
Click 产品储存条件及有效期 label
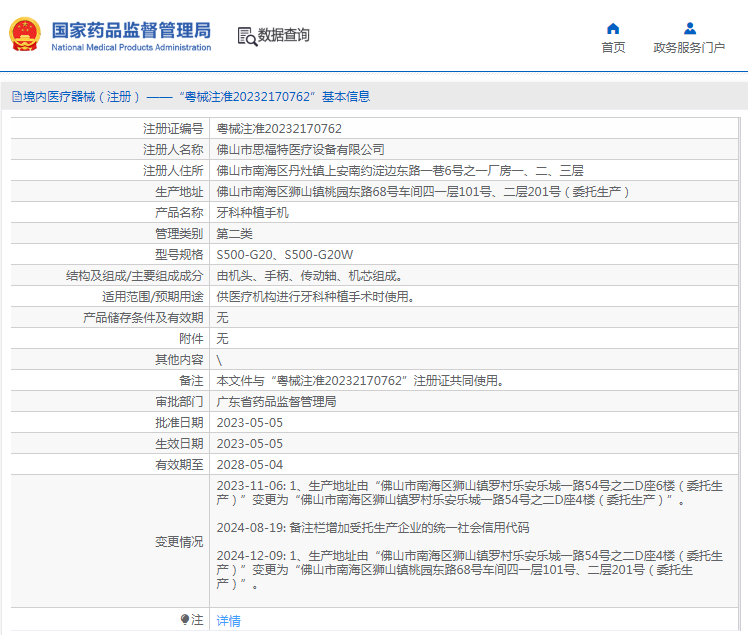(x=143, y=317)
